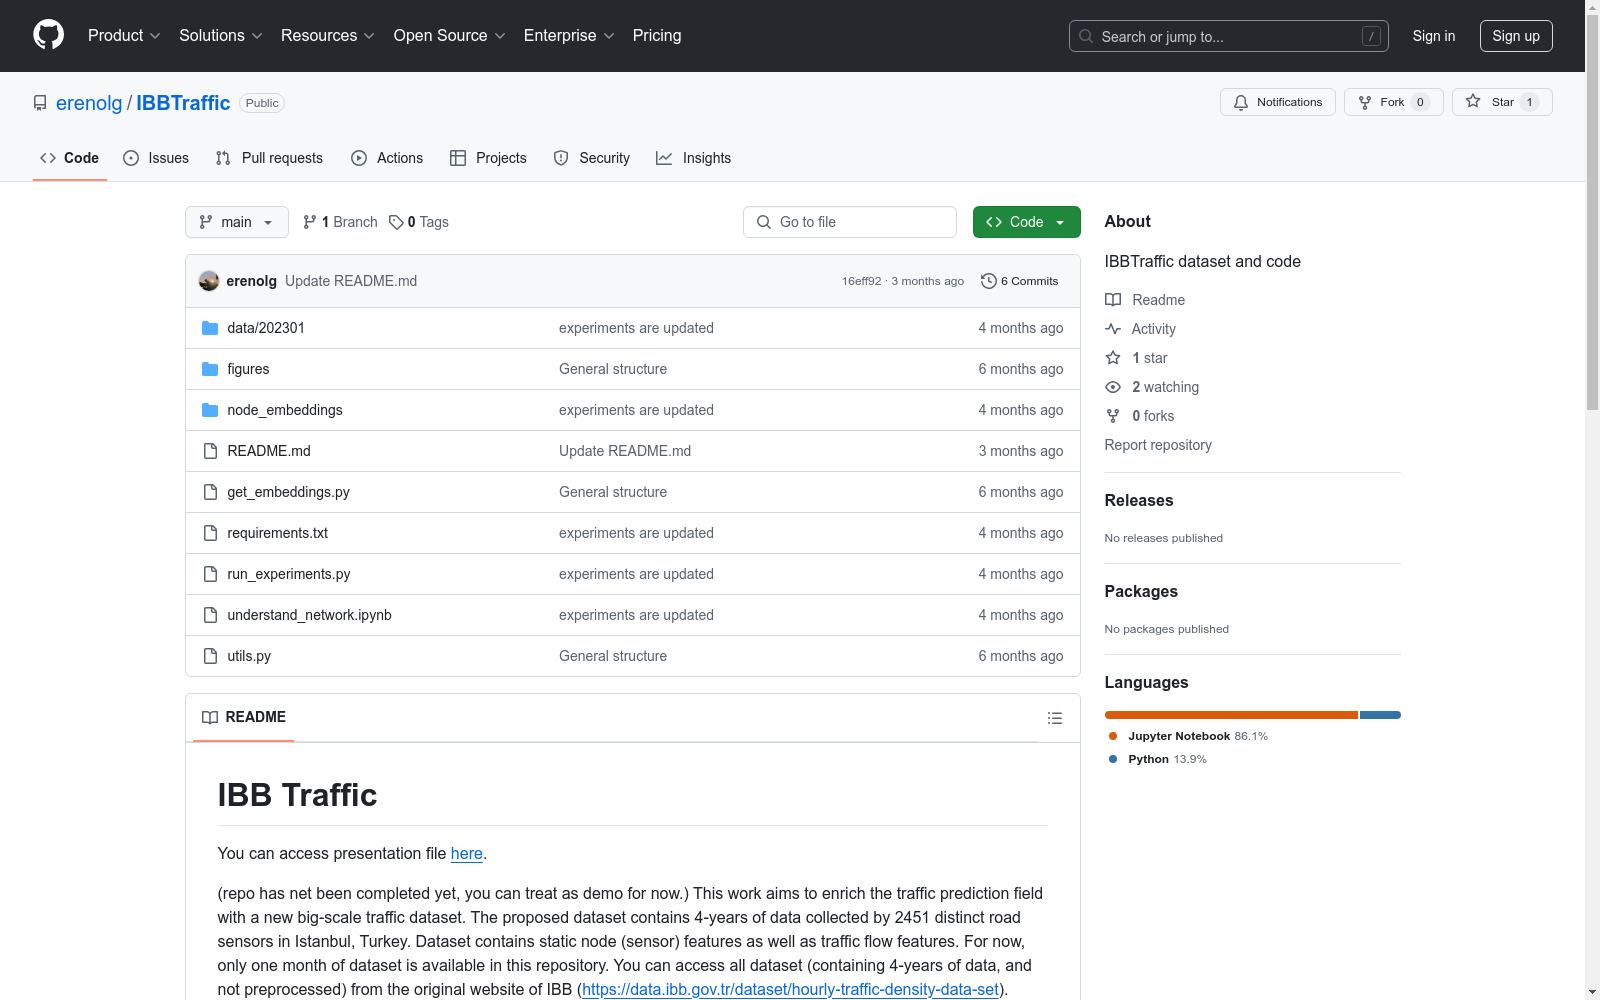1600x1000 pixels.
Task: Click the star icon beside 1 star
Action: click(1113, 358)
